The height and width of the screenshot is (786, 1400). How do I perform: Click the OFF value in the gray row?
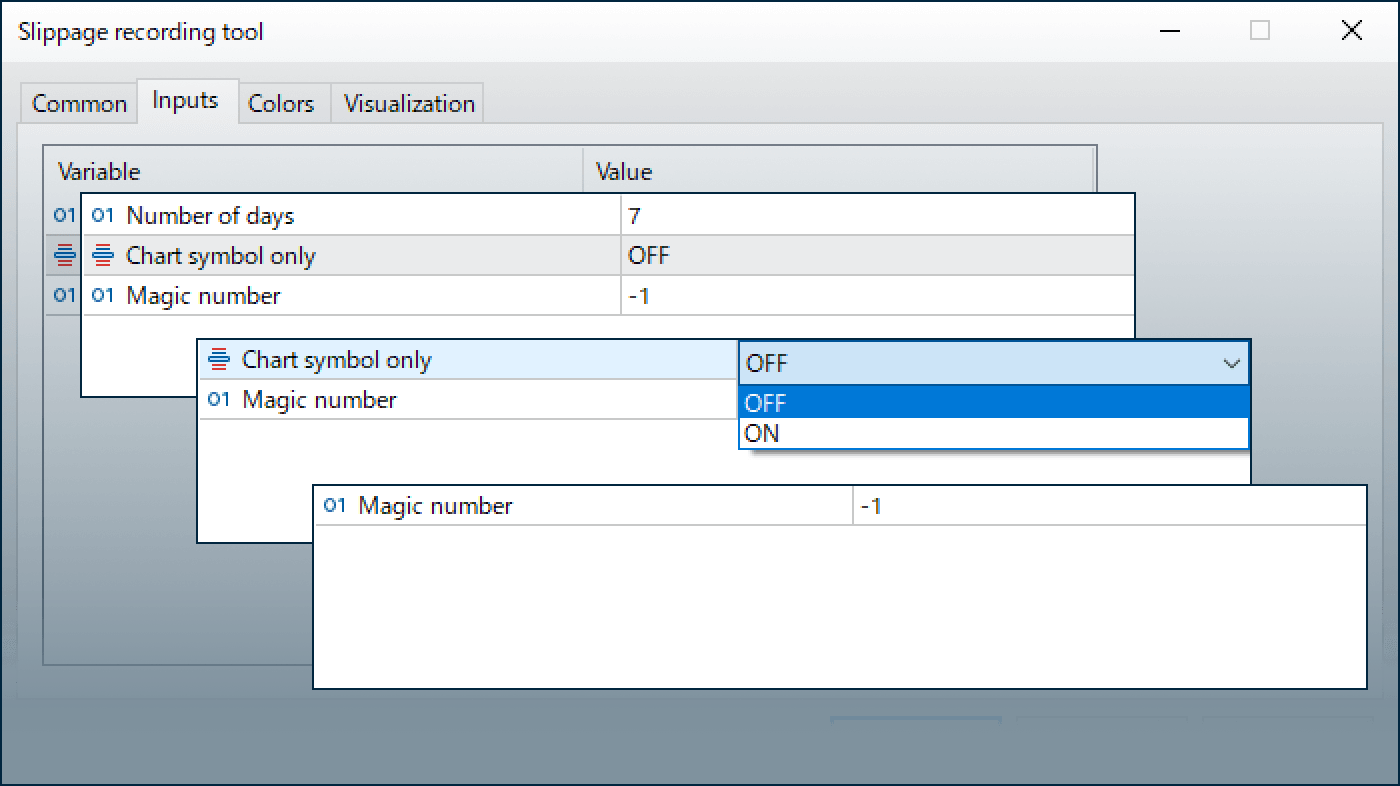[x=877, y=255]
